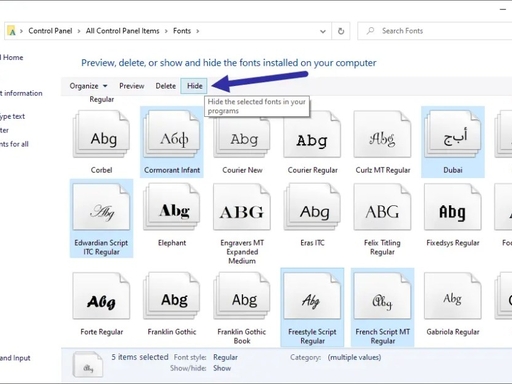Image resolution: width=512 pixels, height=384 pixels.
Task: Open the Home link in sidebar
Action: point(12,57)
